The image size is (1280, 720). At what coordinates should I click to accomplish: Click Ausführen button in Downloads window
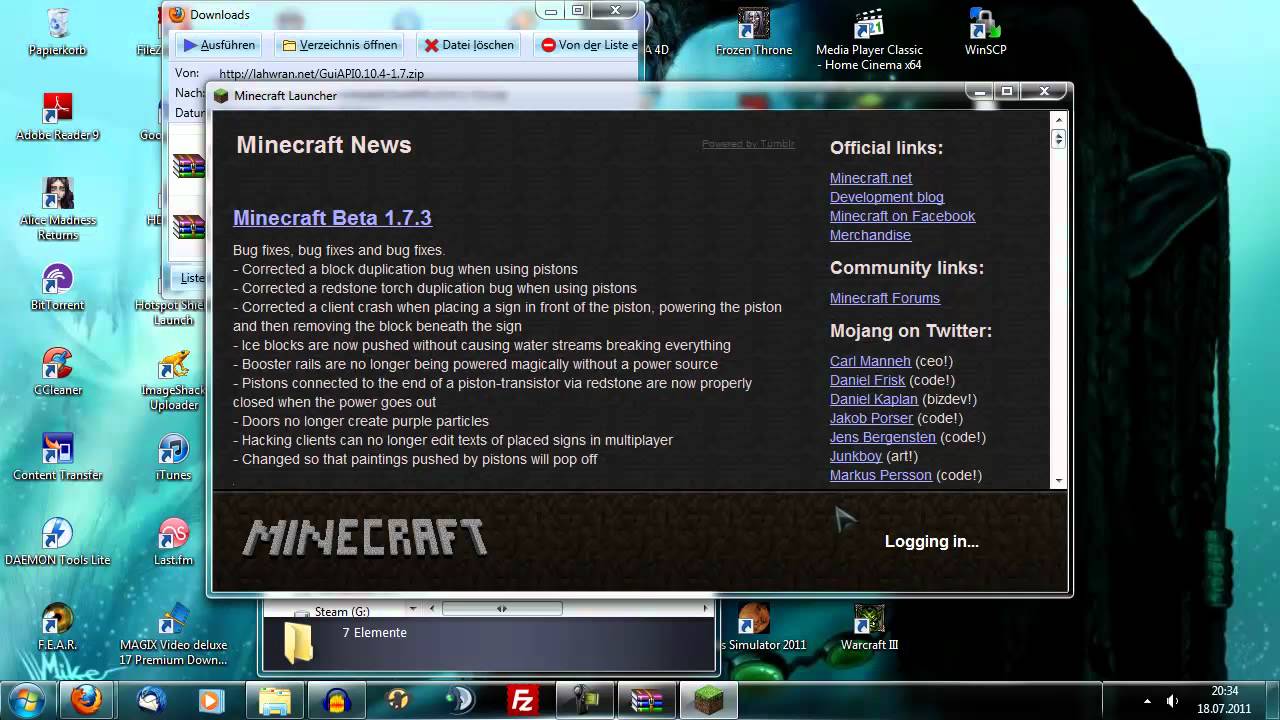click(x=218, y=45)
